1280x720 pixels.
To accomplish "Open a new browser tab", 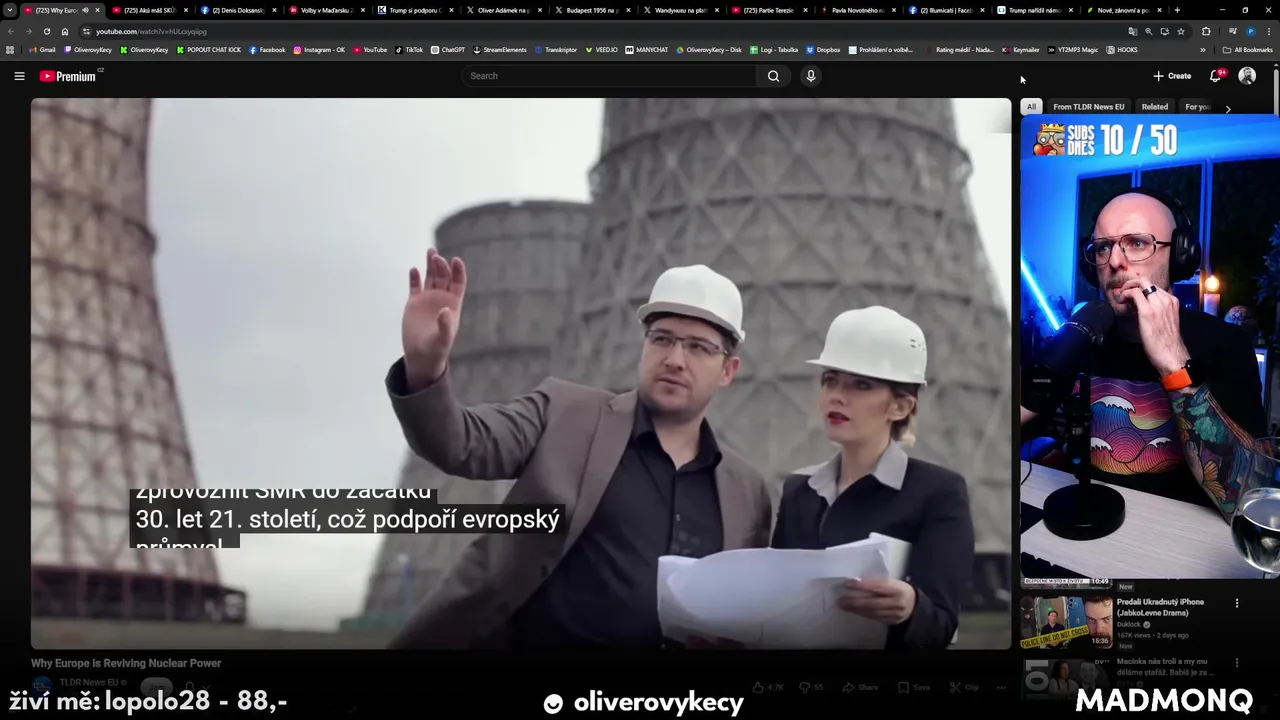I will pyautogui.click(x=1176, y=10).
